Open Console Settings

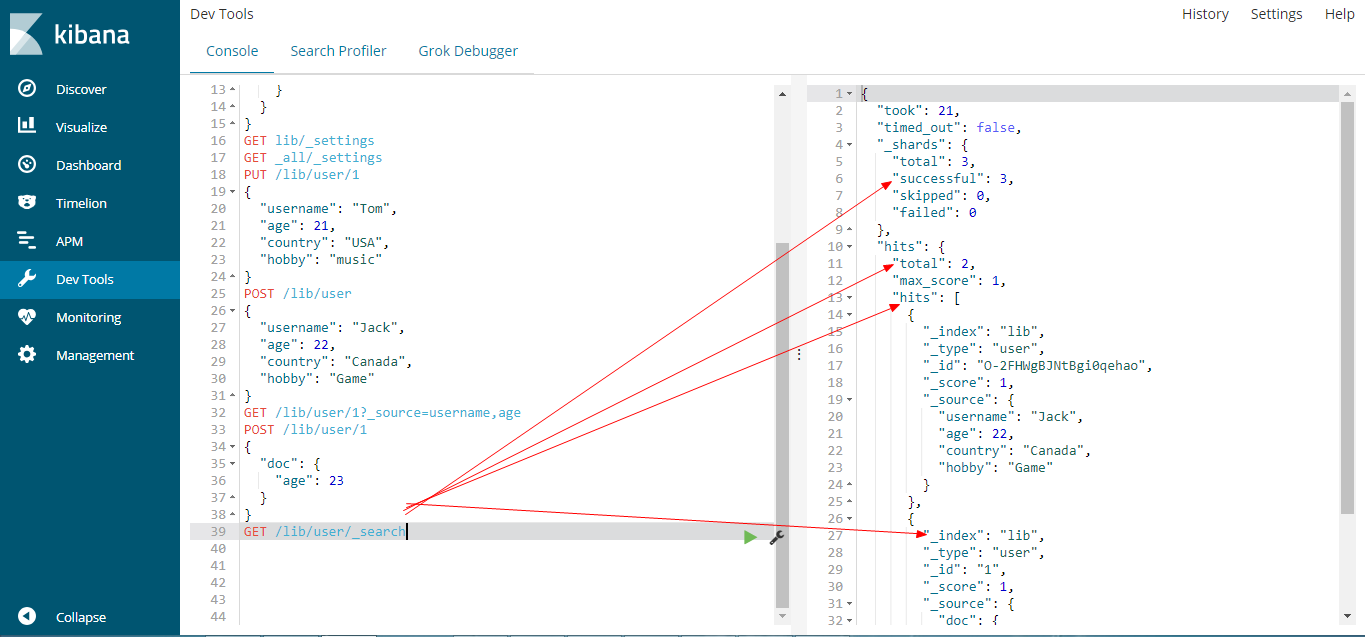click(x=1276, y=14)
